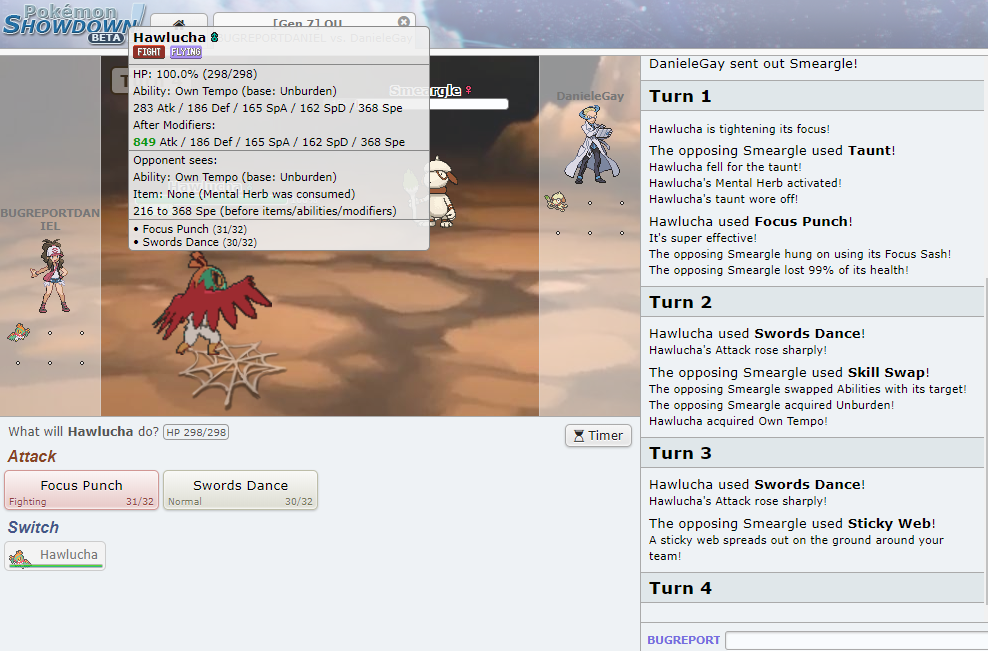Click Smeargle party icon under DanieleGay
The width and height of the screenshot is (988, 651).
[x=556, y=201]
